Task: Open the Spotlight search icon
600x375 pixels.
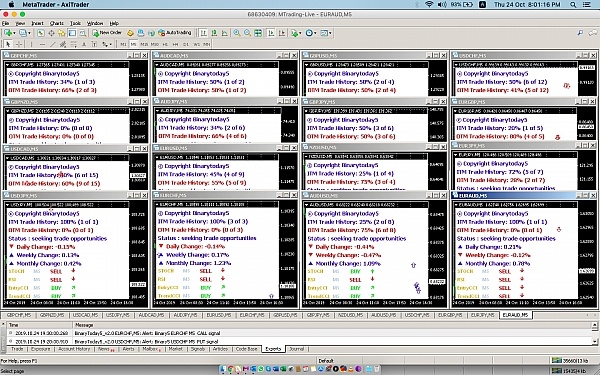Action: click(573, 5)
